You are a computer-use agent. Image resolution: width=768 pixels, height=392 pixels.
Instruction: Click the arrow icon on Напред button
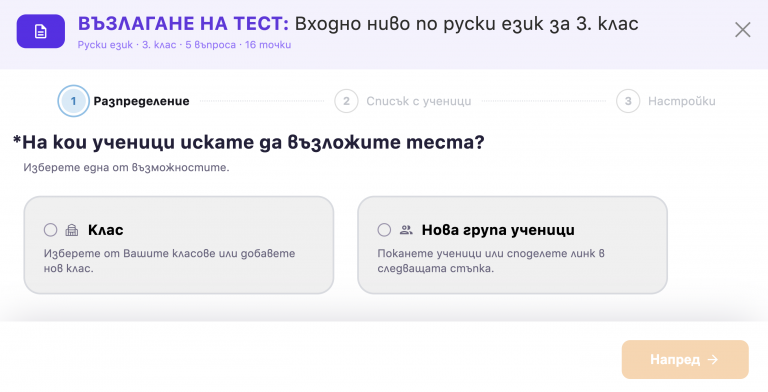(x=713, y=360)
